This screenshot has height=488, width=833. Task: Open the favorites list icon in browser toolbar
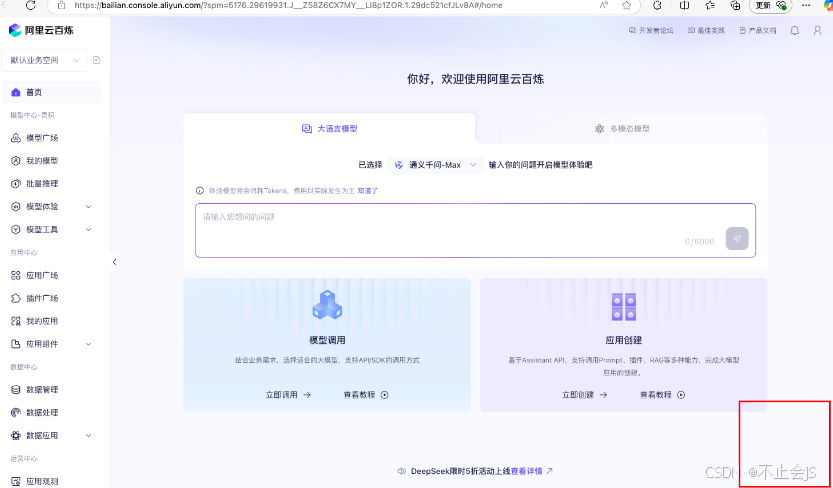pos(710,5)
